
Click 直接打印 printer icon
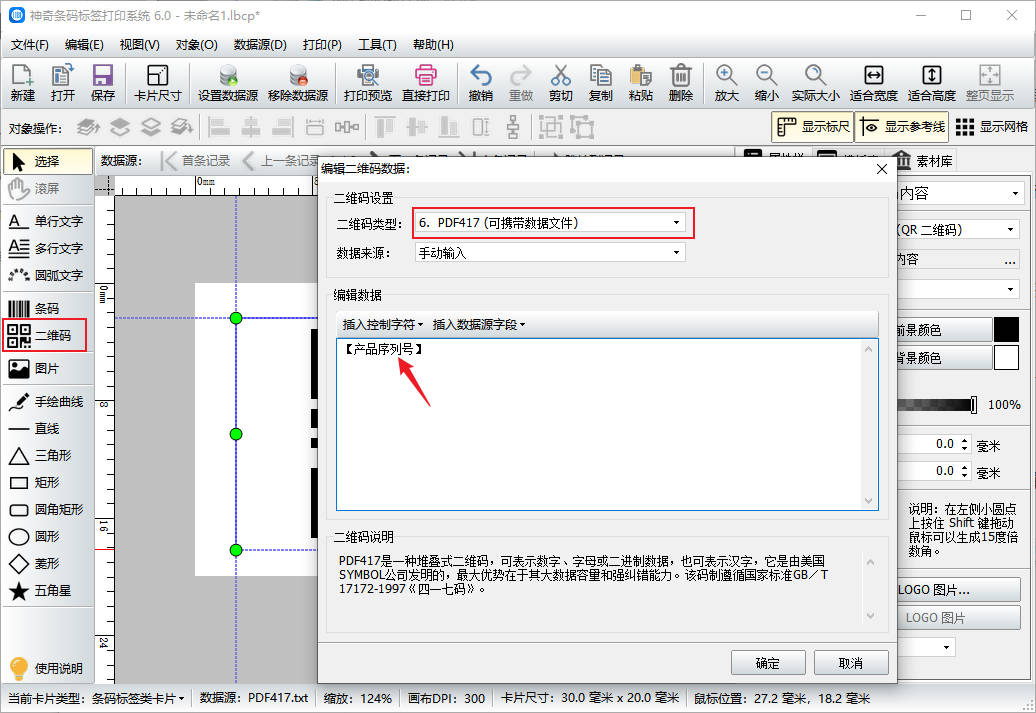(x=426, y=83)
